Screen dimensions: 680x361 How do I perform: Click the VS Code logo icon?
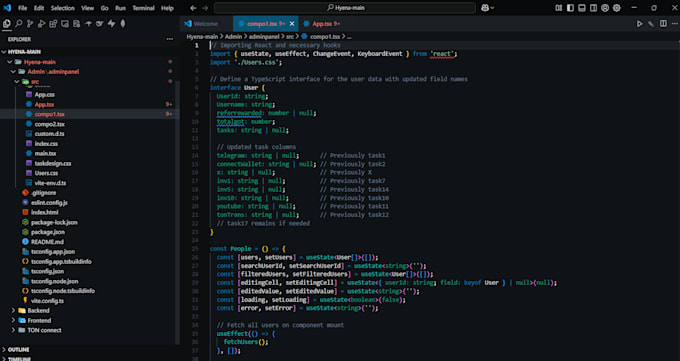[x=7, y=8]
